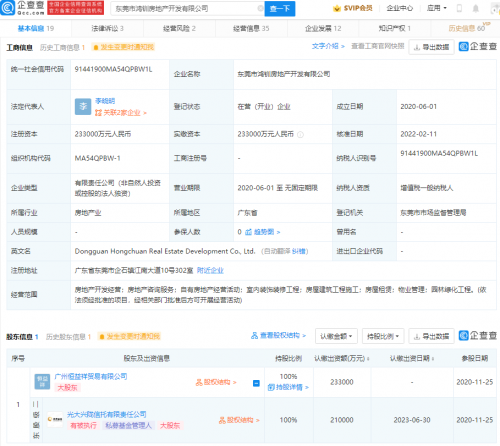The image size is (500, 446).
Task: Open the 附近企业 link
Action: pos(210,270)
